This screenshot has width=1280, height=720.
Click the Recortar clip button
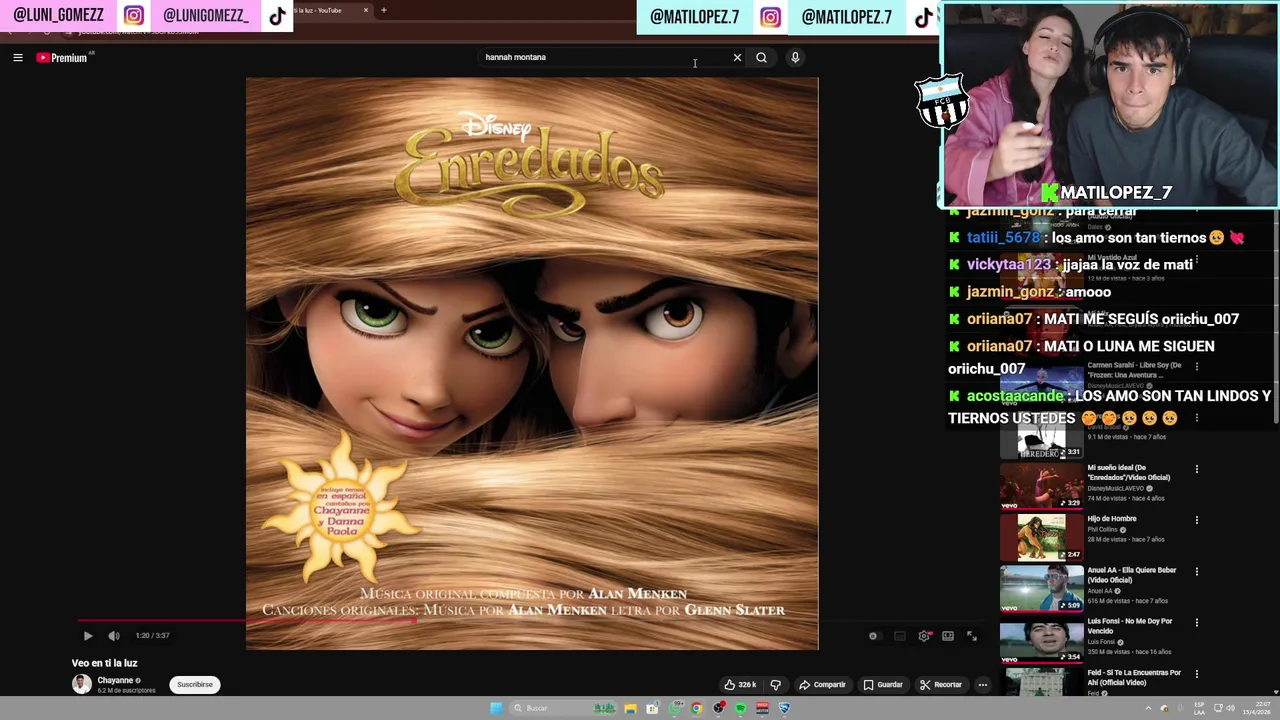941,685
